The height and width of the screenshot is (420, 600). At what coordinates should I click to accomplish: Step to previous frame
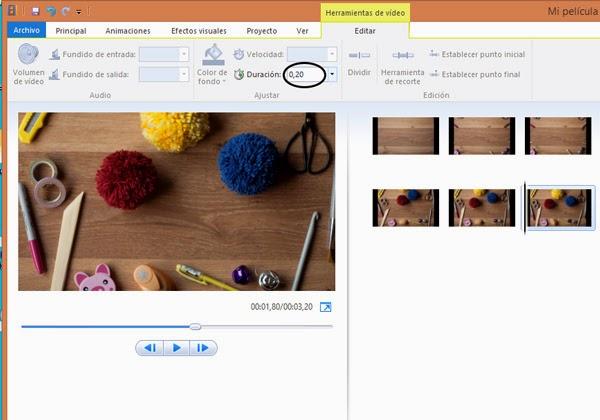(x=149, y=348)
